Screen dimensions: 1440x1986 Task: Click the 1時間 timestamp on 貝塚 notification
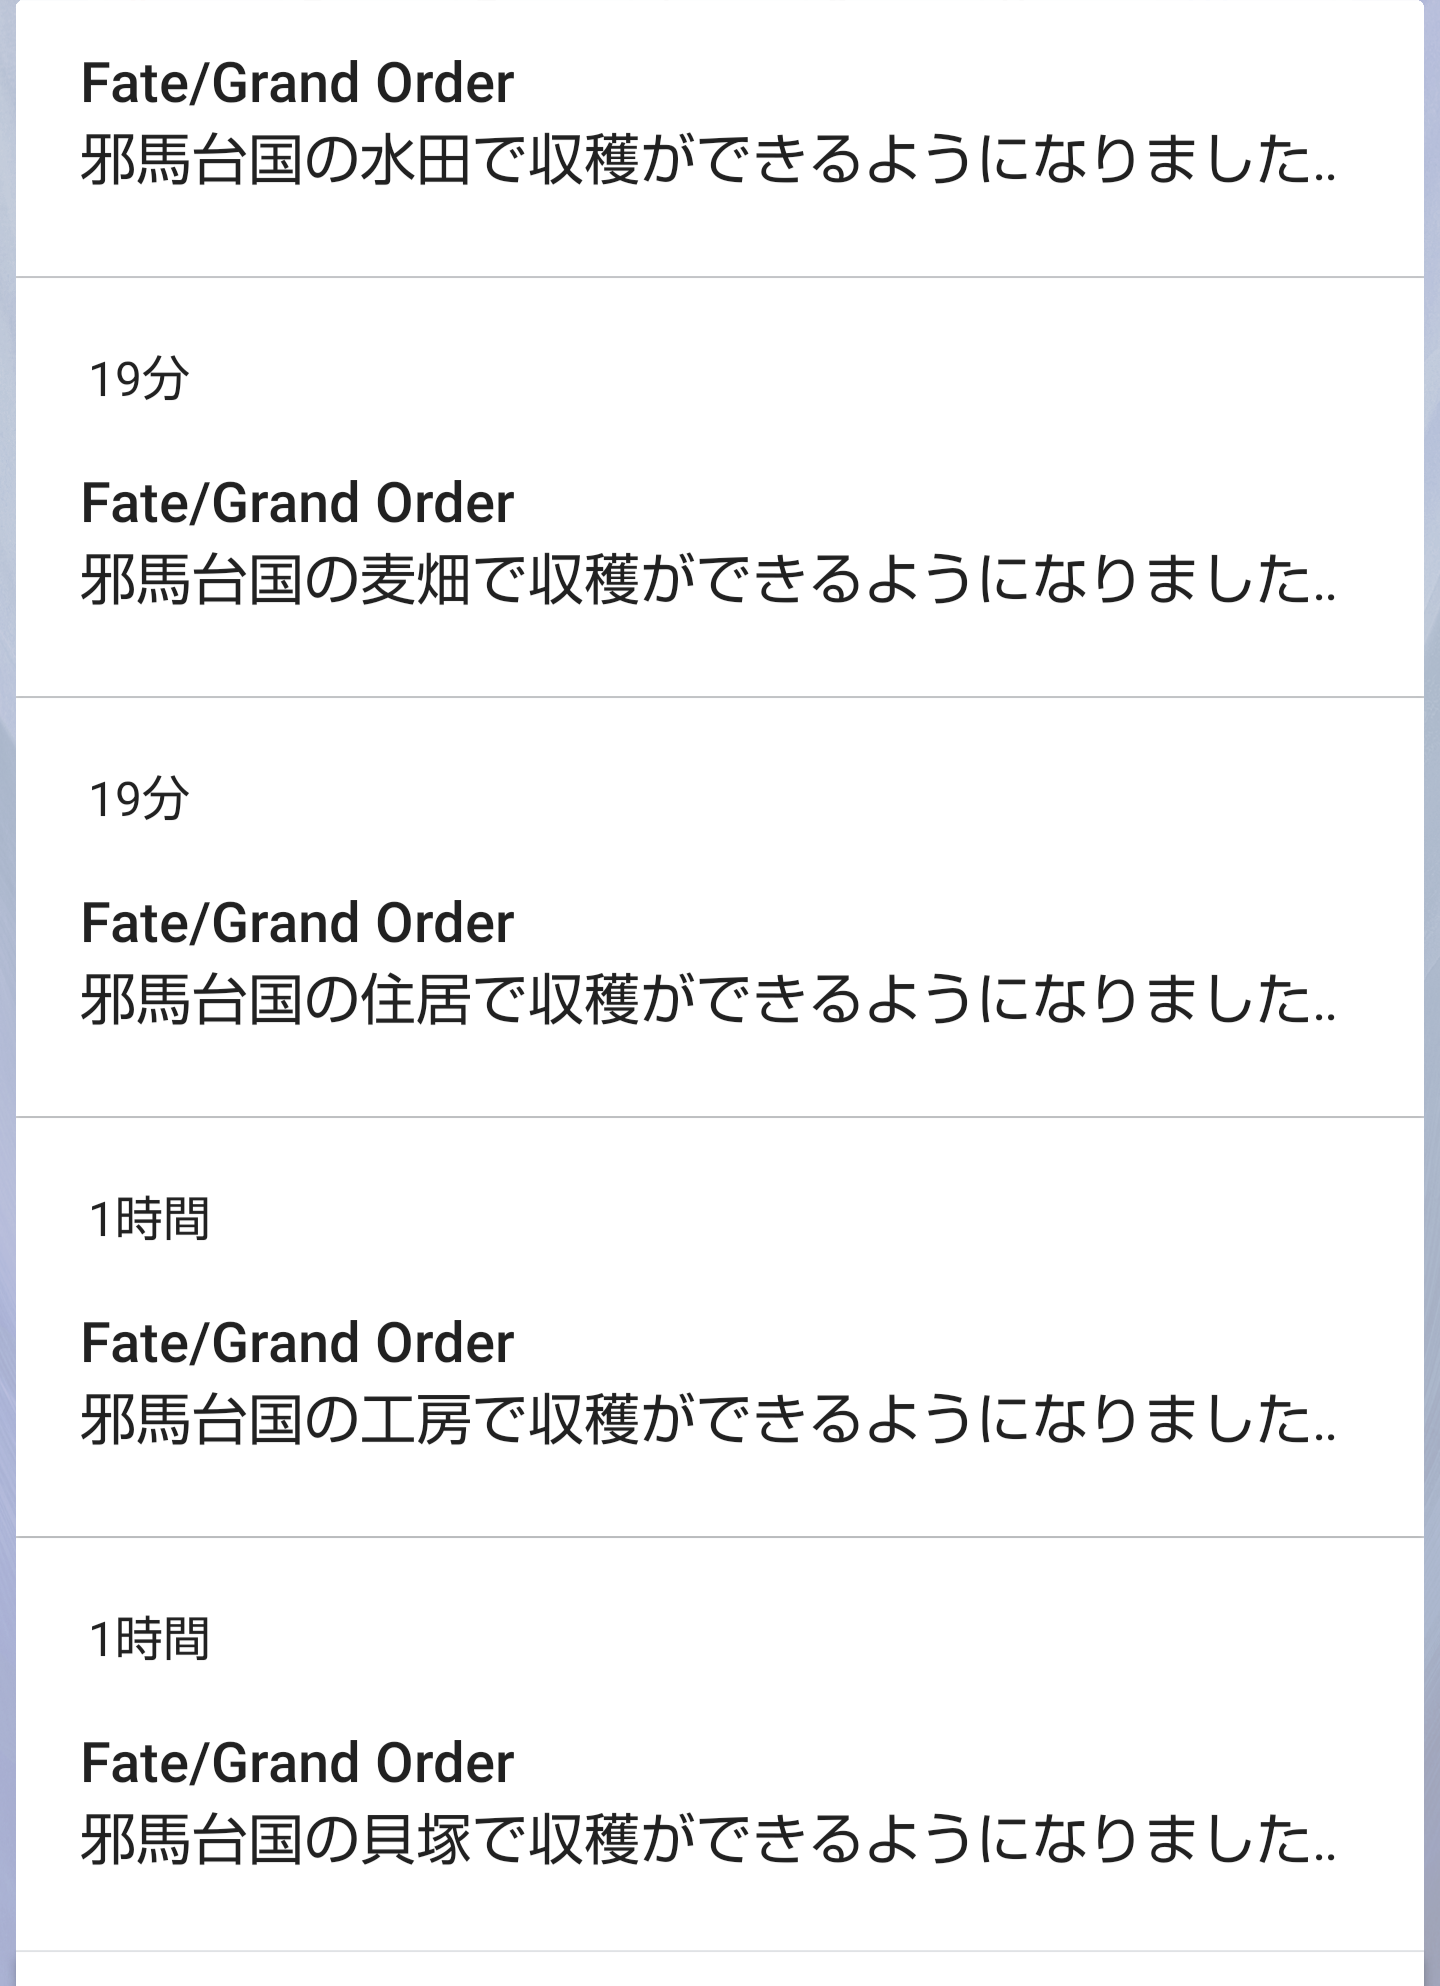tap(149, 1640)
